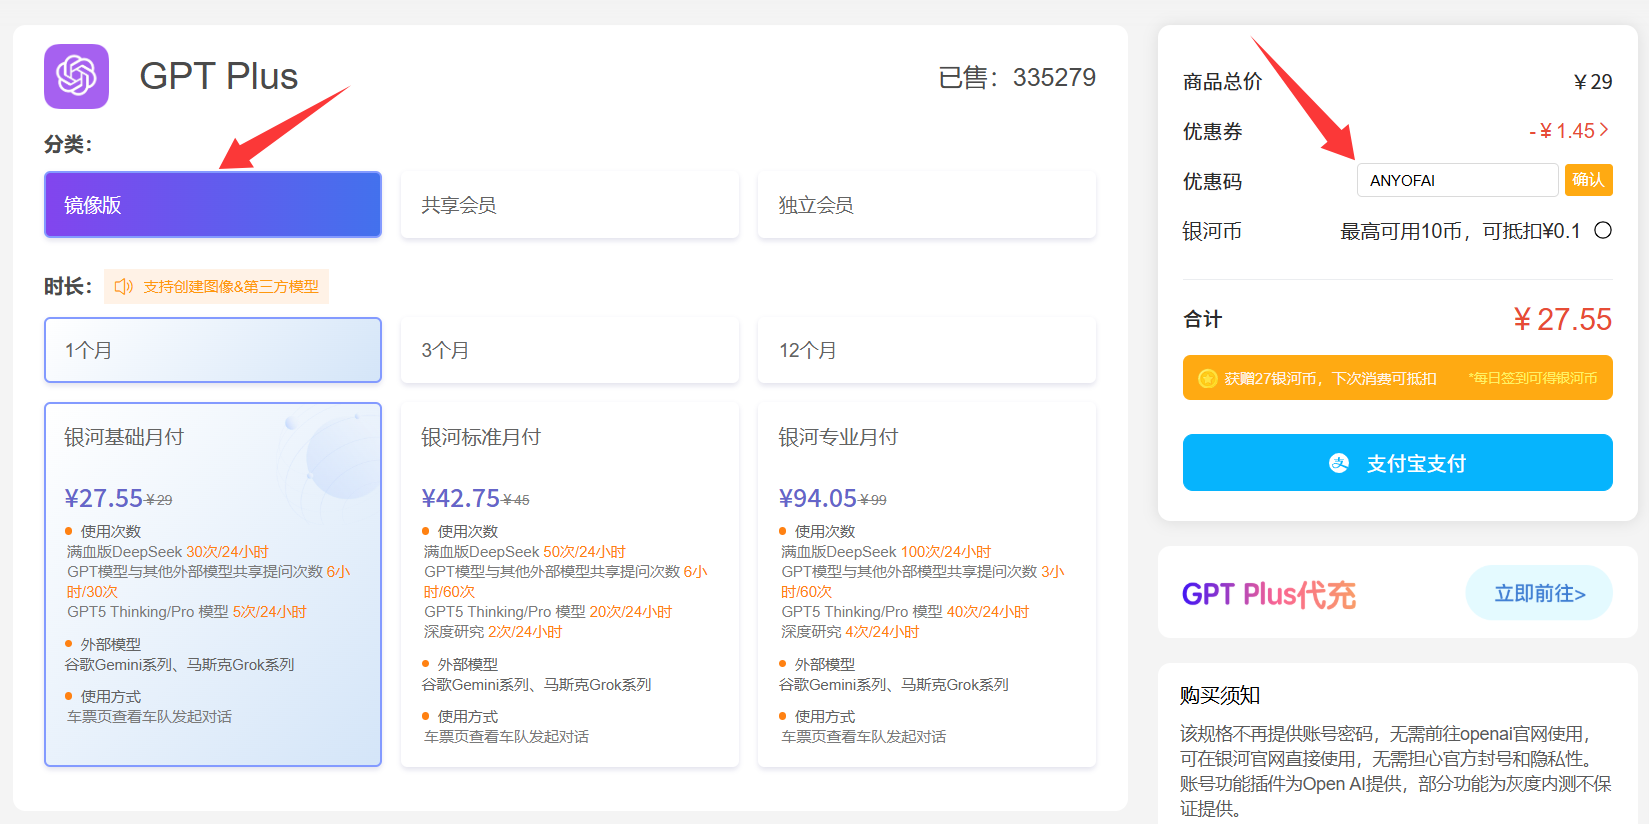The width and height of the screenshot is (1649, 824).
Task: Click the coin icon in the reward banner
Action: tap(1207, 378)
